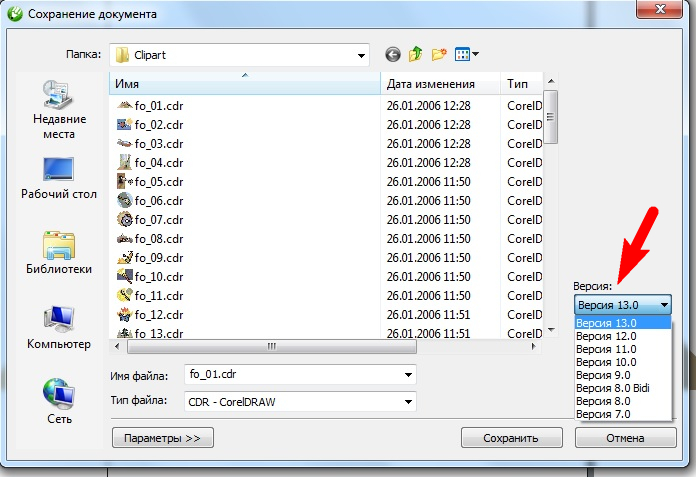Choose Версия 12.0 from the list
This screenshot has height=477, width=696.
(x=623, y=336)
